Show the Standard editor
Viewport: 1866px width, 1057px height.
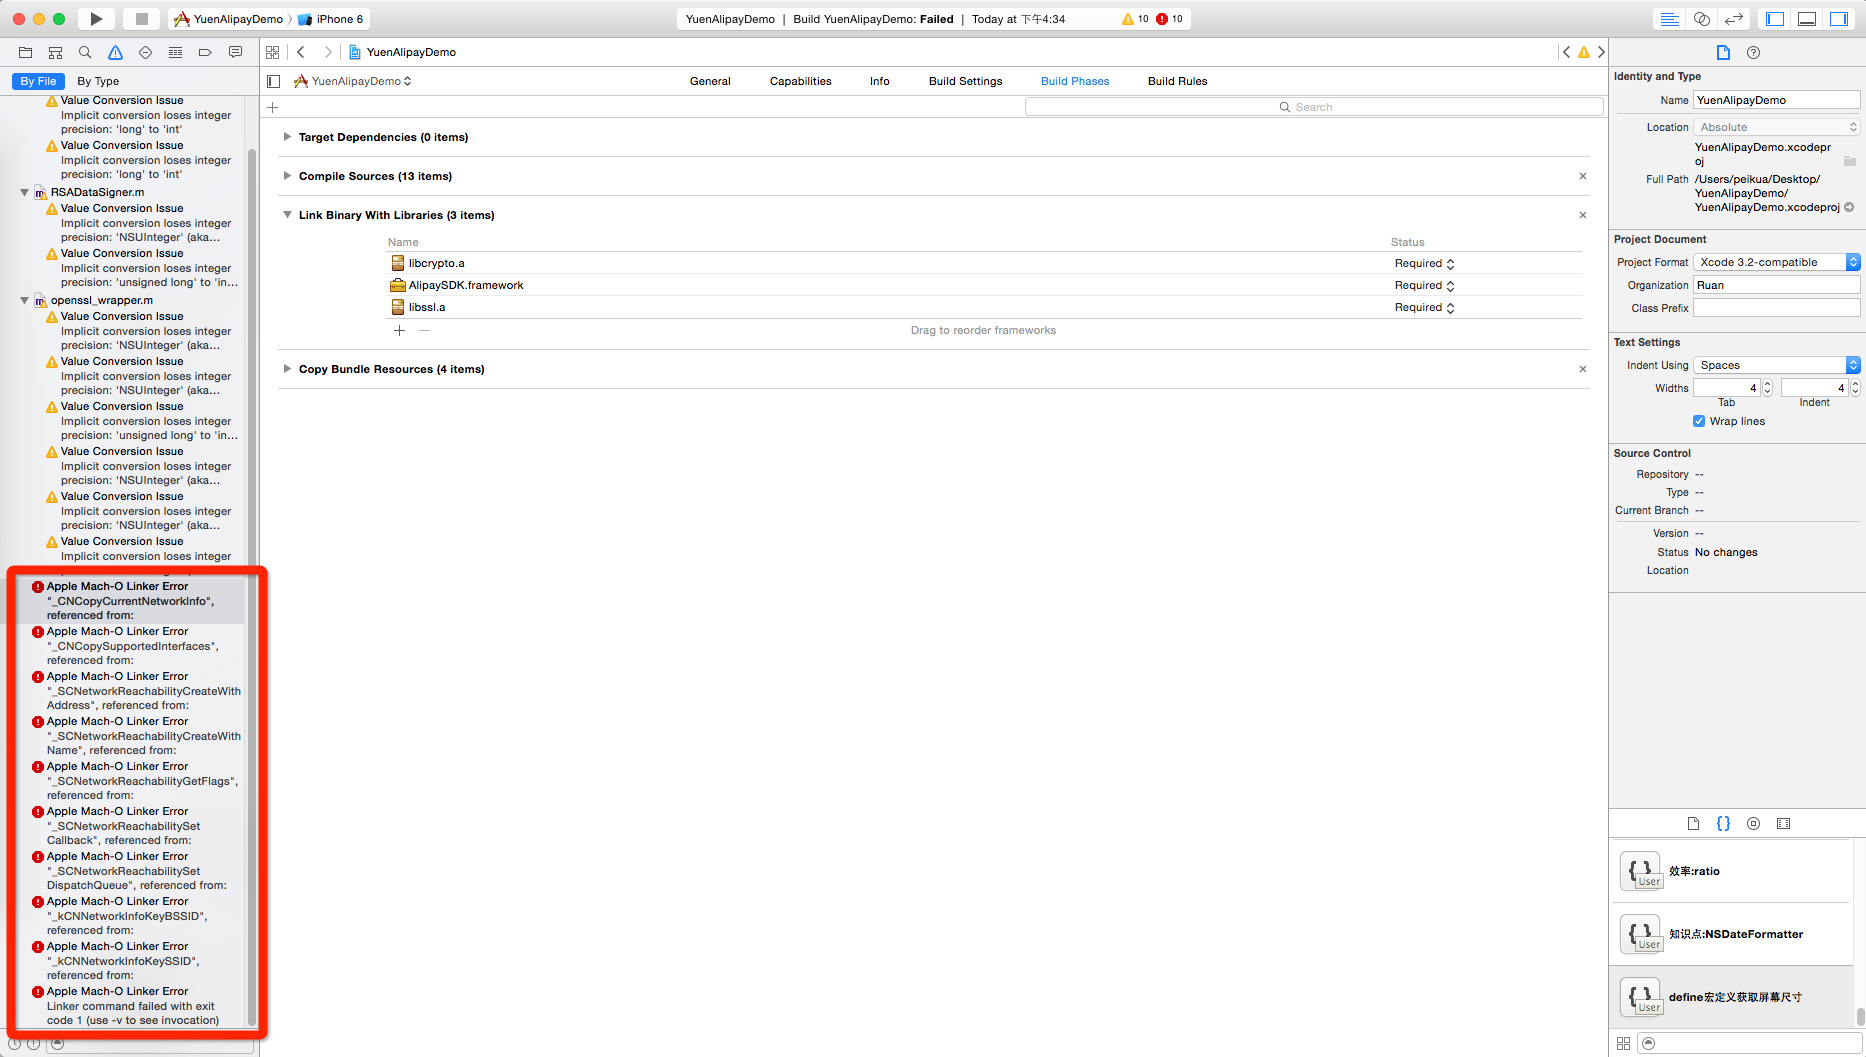click(x=1670, y=19)
